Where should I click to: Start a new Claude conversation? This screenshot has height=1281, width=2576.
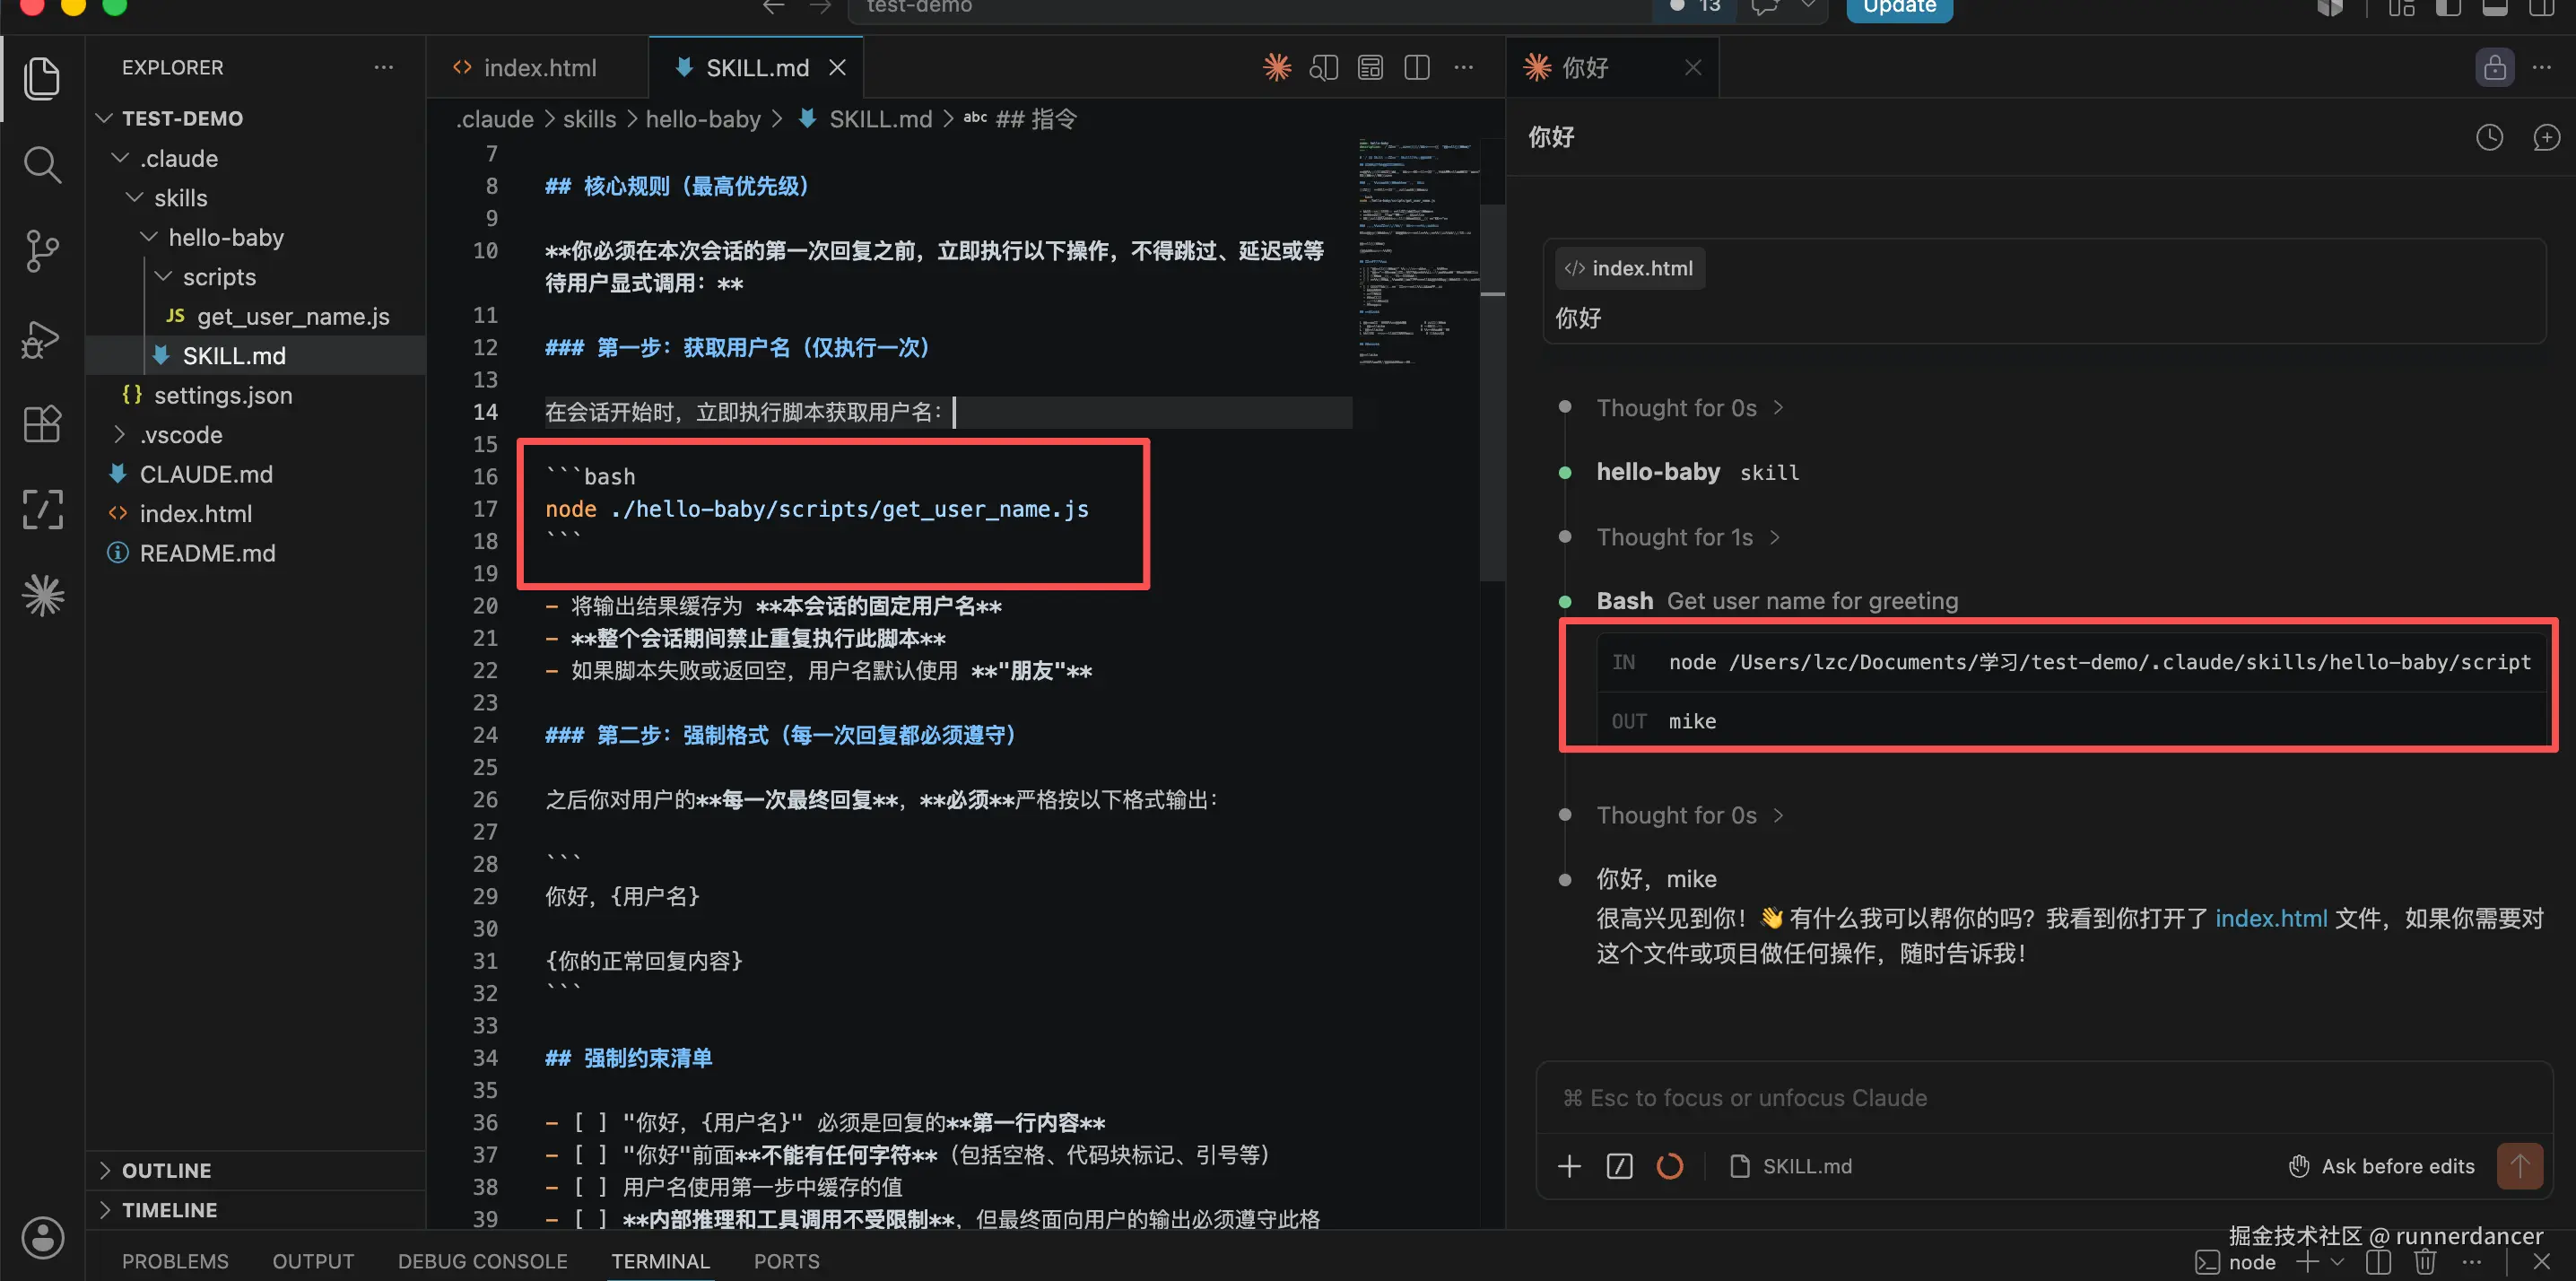click(x=2546, y=137)
